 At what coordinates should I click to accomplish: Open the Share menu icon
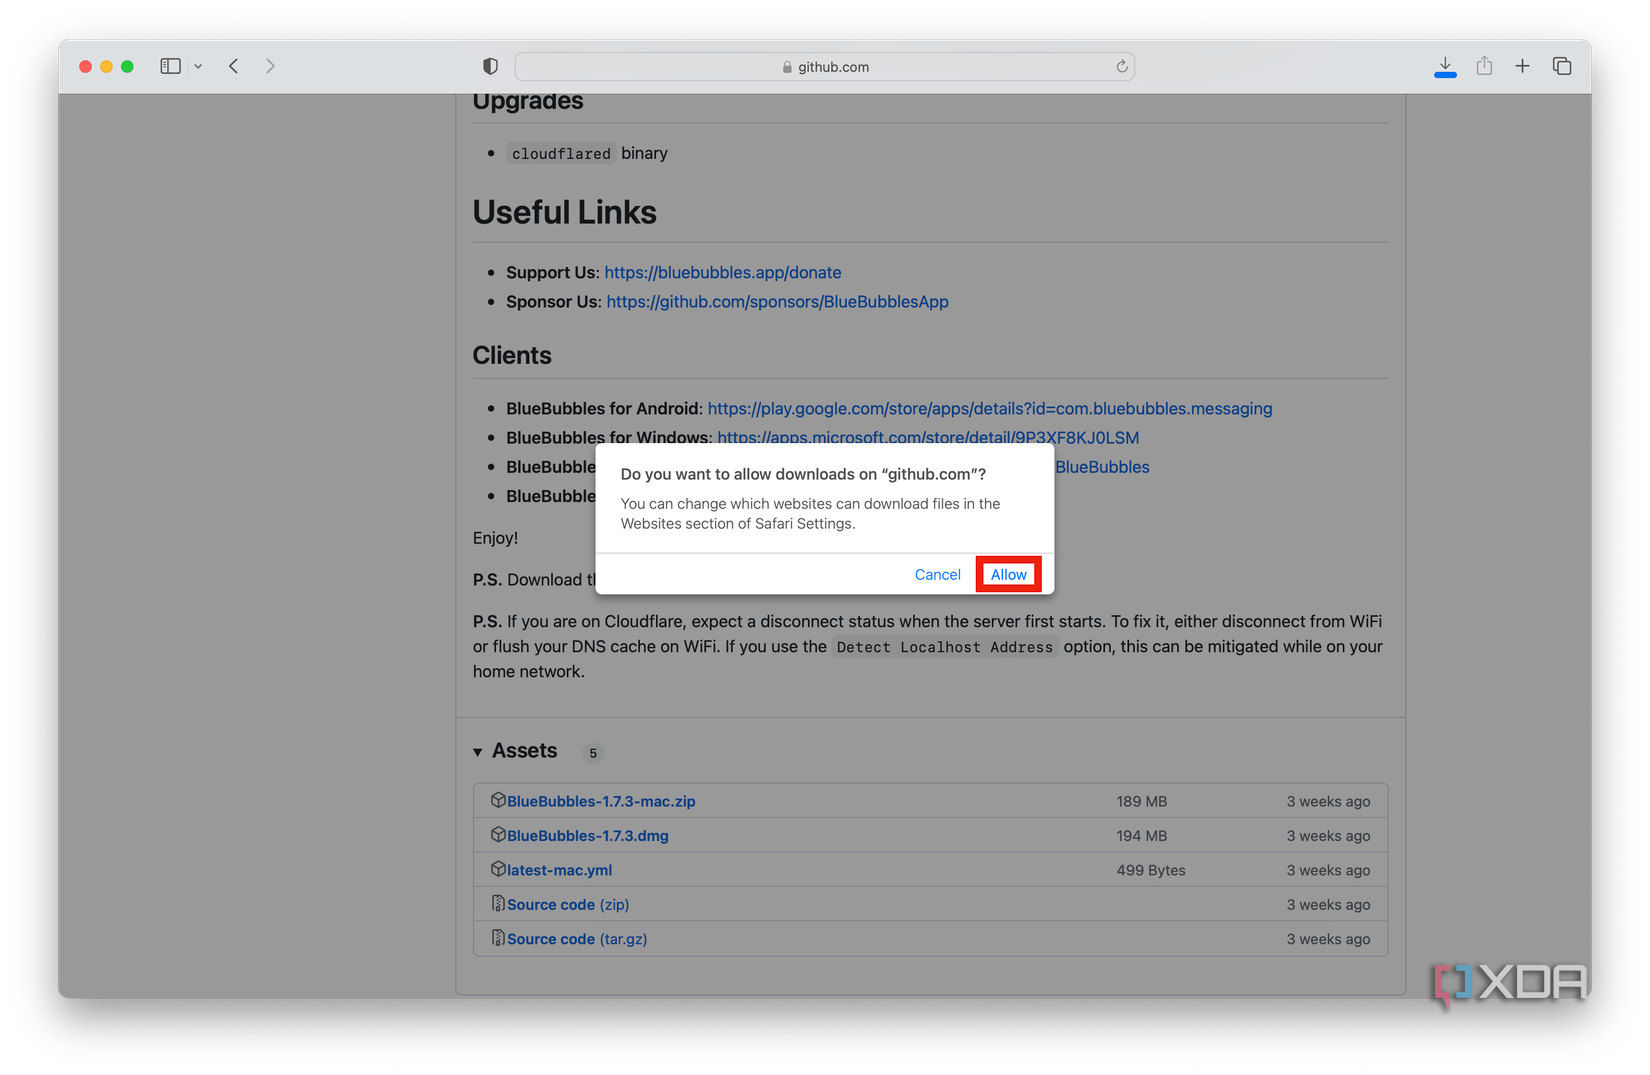coord(1484,66)
